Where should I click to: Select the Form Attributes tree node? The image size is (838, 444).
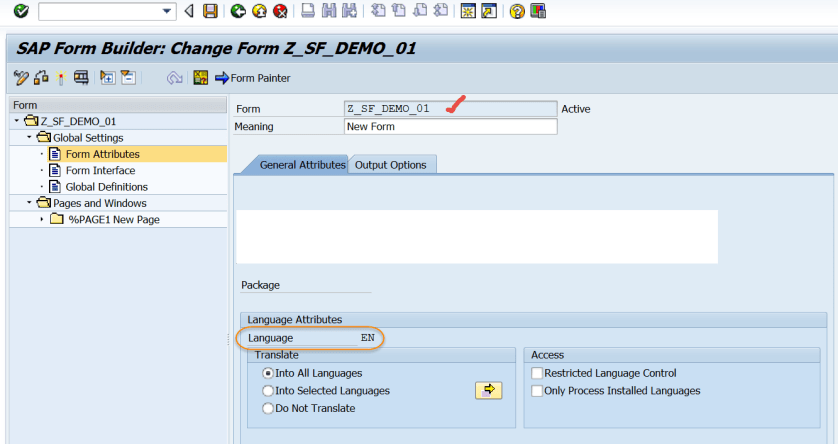103,154
